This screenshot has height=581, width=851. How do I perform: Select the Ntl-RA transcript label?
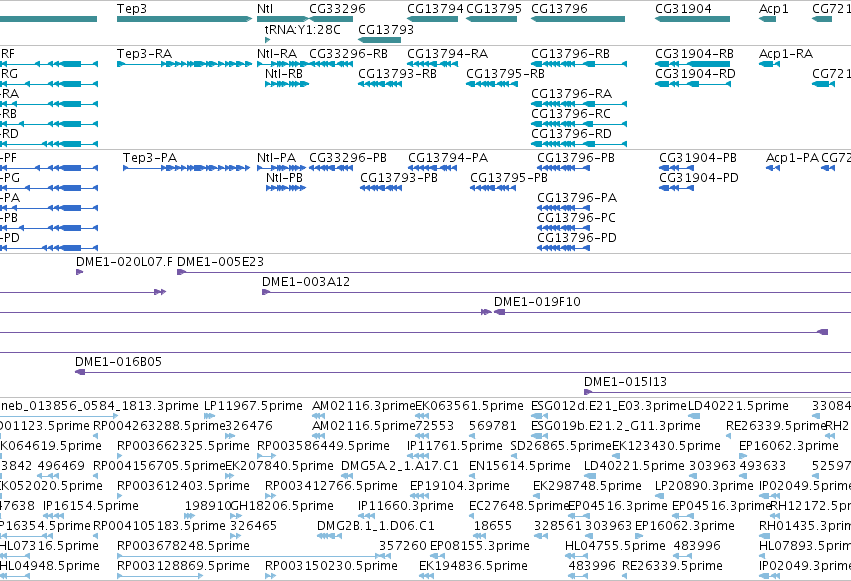tap(277, 54)
